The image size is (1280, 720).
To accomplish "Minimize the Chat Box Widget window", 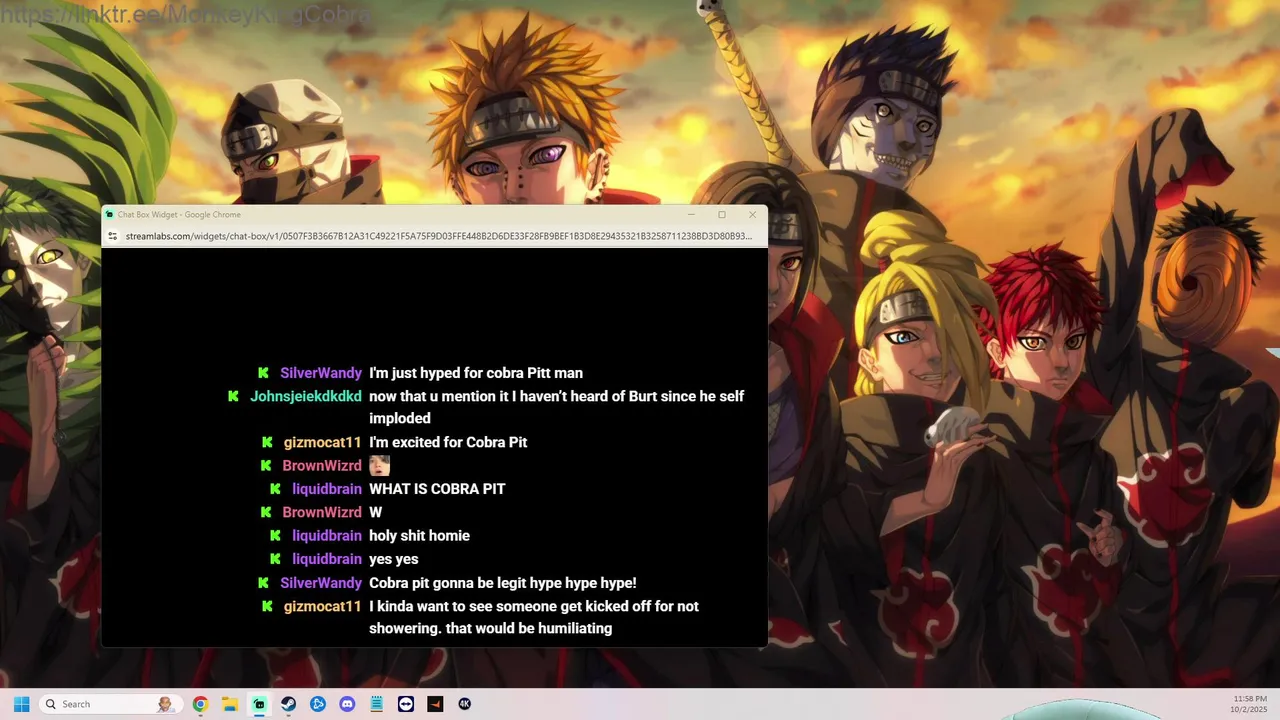I will 691,214.
